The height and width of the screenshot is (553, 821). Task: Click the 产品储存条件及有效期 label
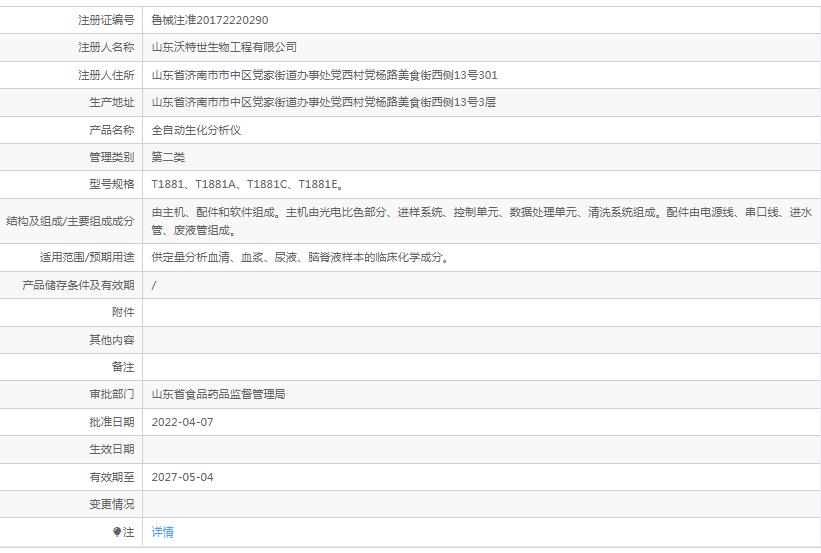(78, 285)
